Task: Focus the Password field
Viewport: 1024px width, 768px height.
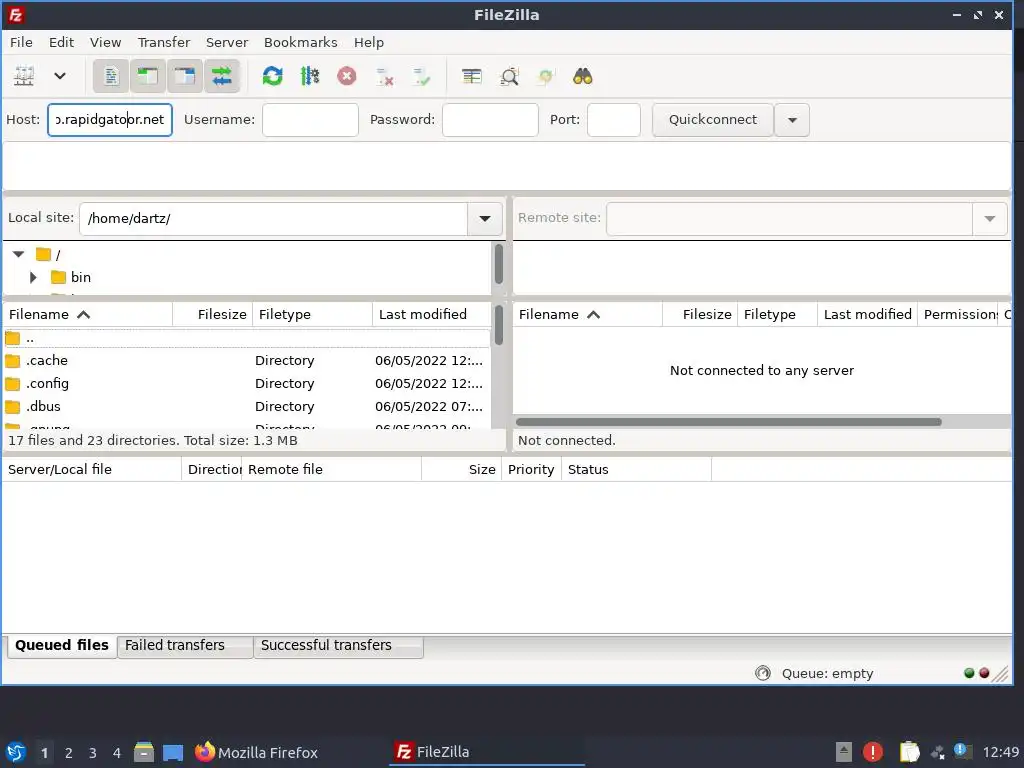Action: [490, 120]
